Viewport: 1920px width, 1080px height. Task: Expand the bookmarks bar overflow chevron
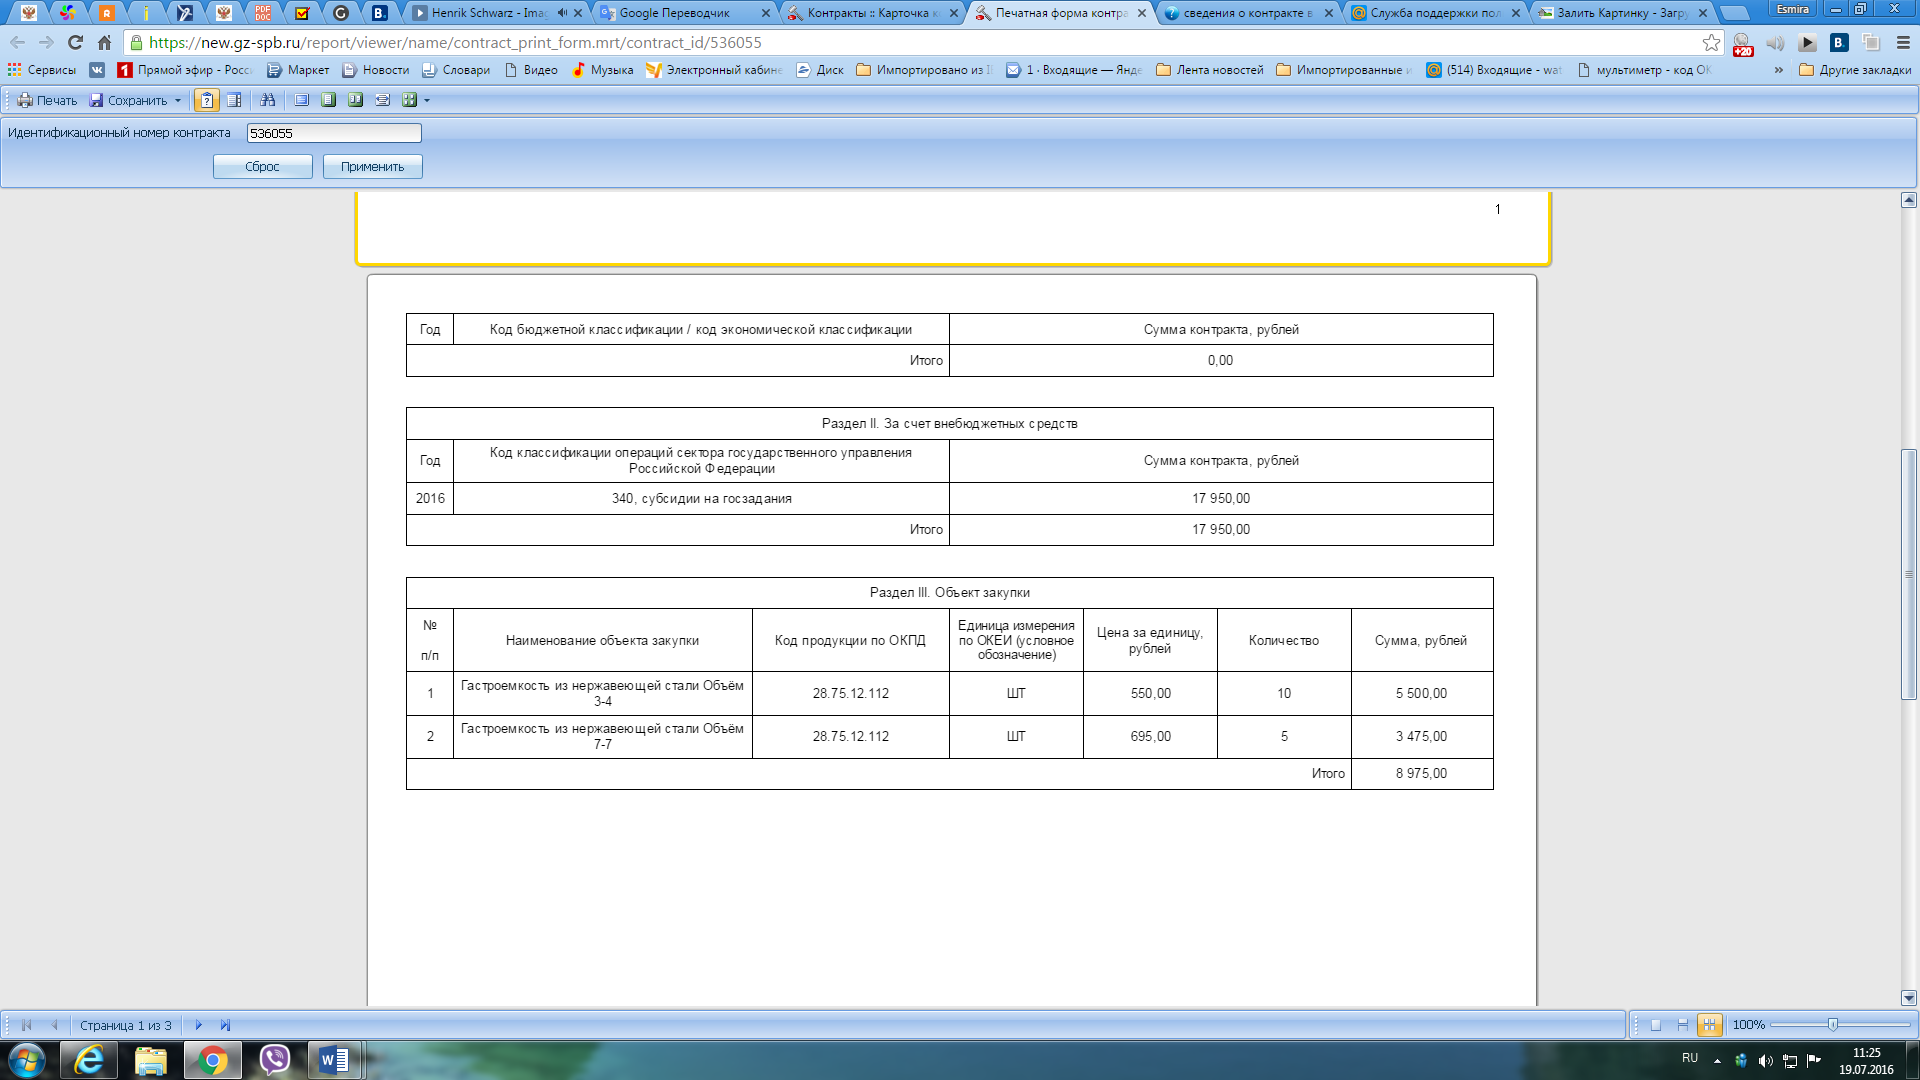tap(1778, 70)
